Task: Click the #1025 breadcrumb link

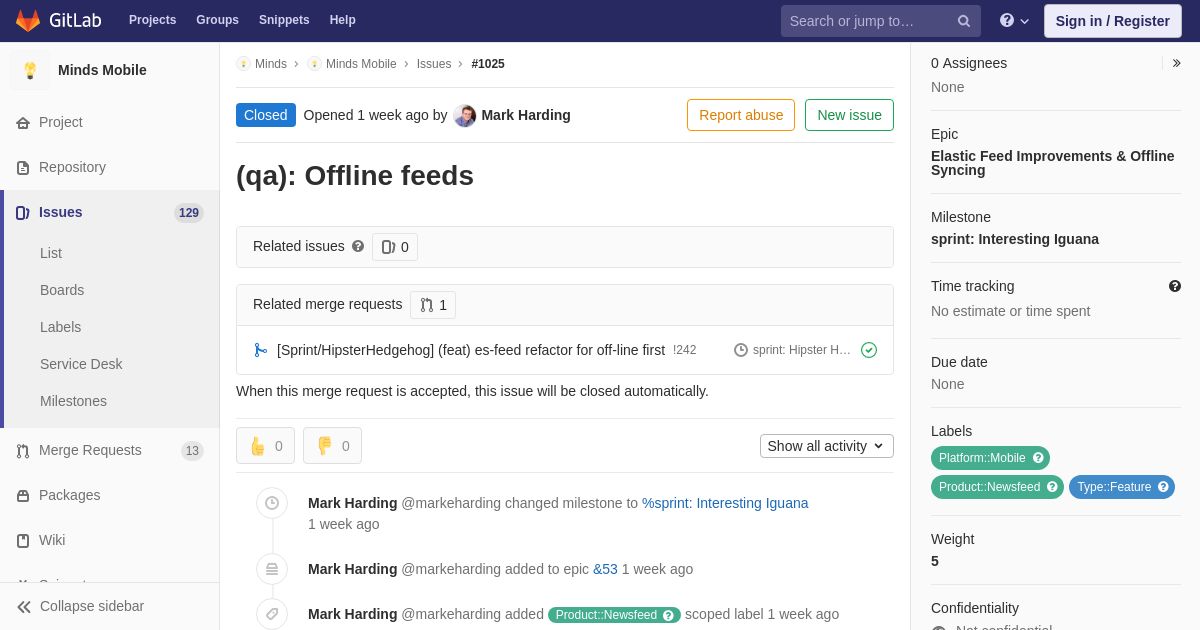Action: (488, 64)
